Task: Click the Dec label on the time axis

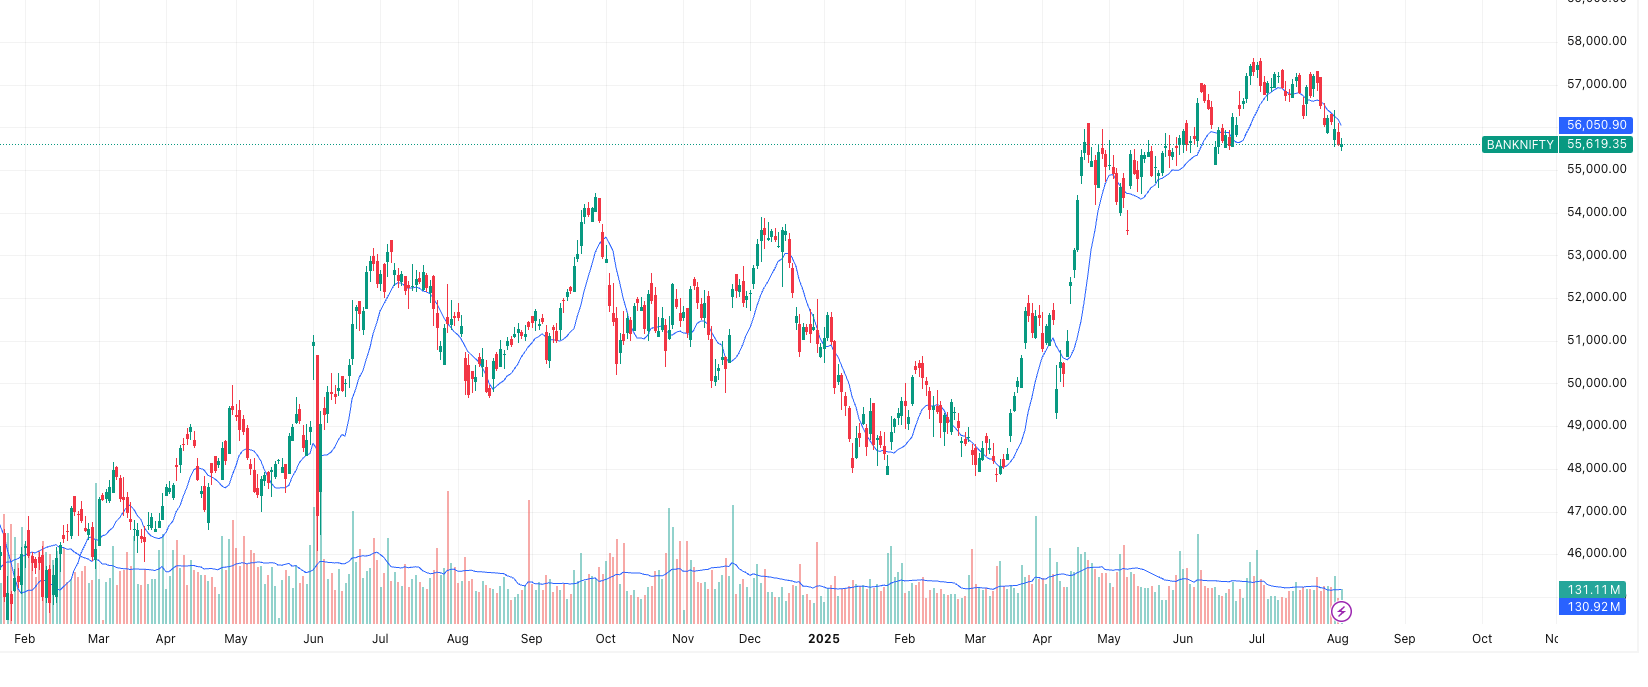Action: click(x=750, y=639)
